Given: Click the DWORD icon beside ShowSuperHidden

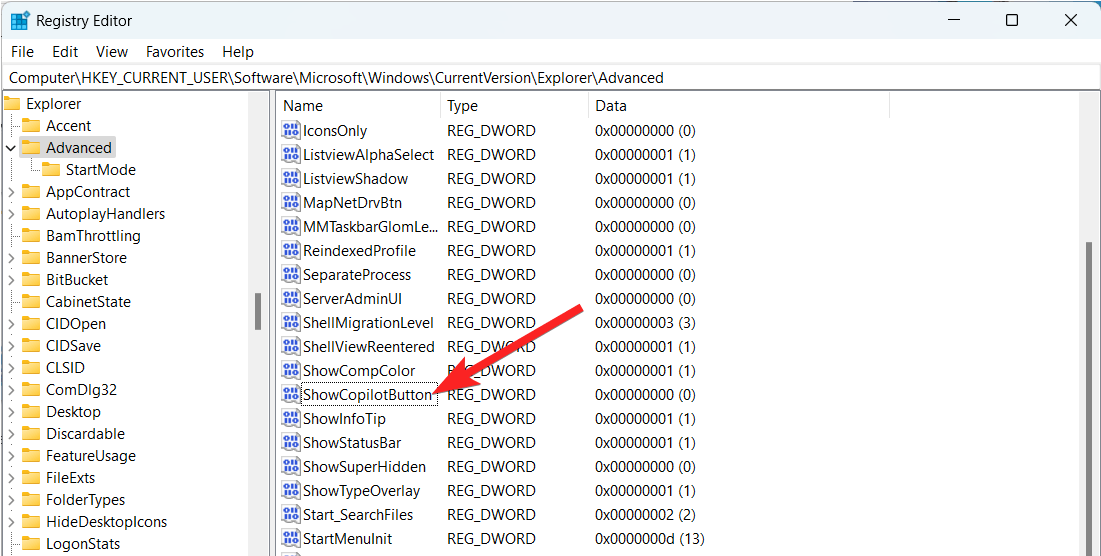Looking at the screenshot, I should tap(291, 467).
